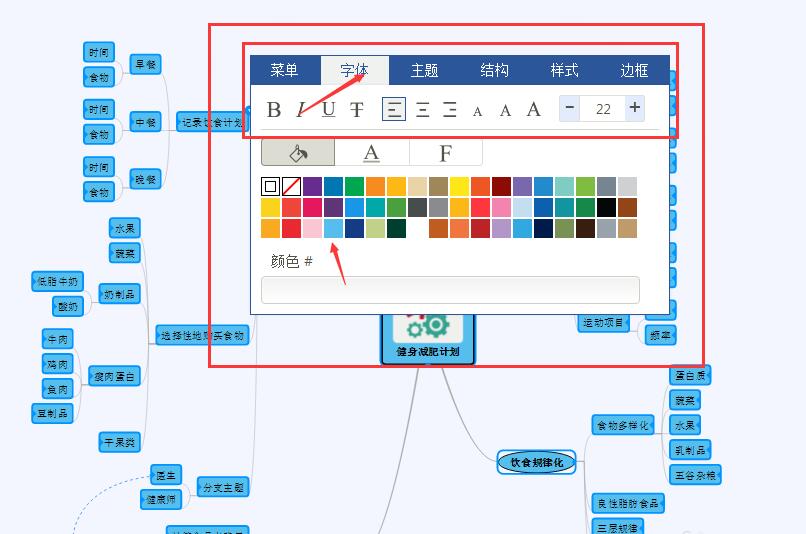
Task: Open the 边框 tab
Action: pos(634,70)
